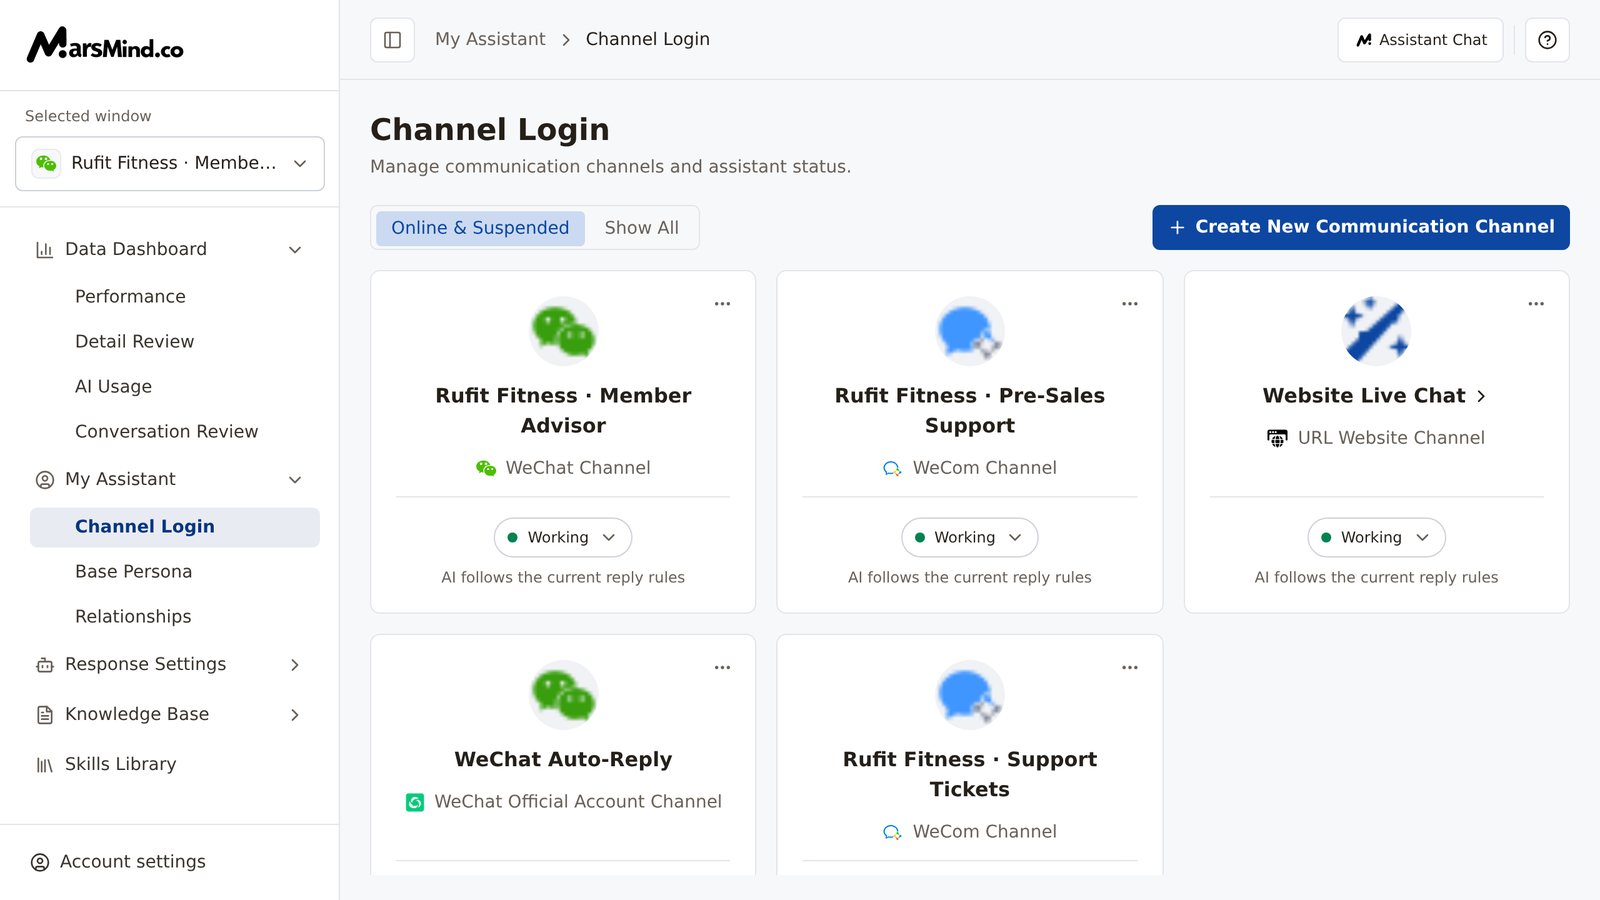The height and width of the screenshot is (900, 1600).
Task: Click the Support Tickets WeCom avatar icon
Action: (x=970, y=695)
